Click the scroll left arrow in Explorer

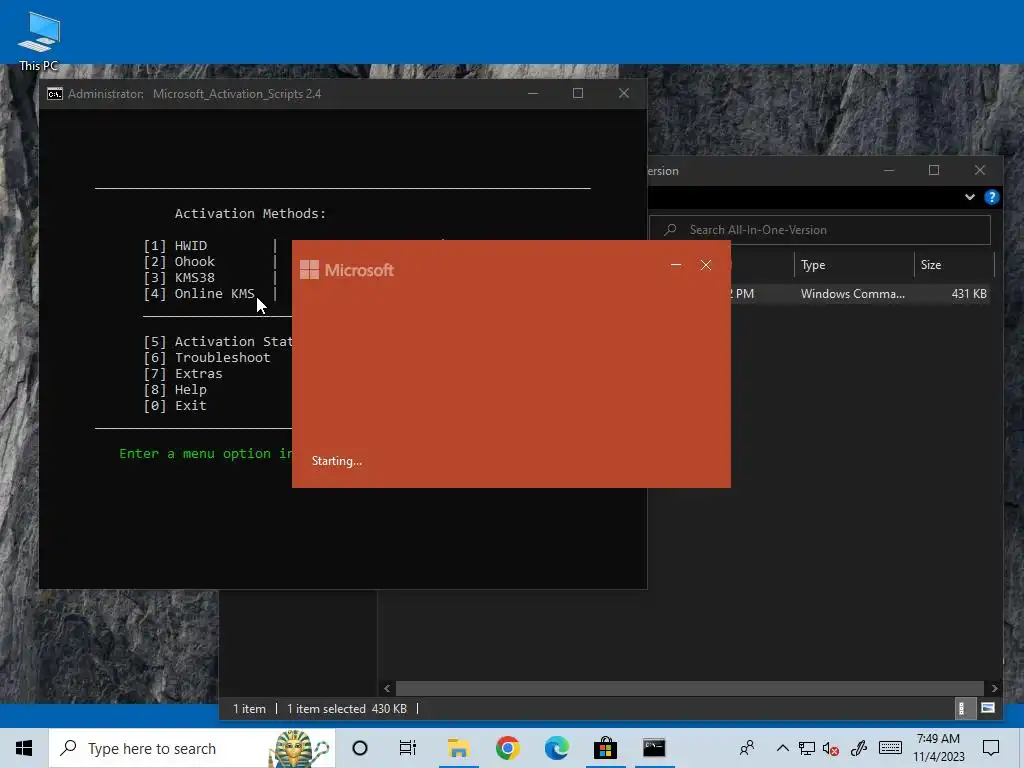click(387, 688)
